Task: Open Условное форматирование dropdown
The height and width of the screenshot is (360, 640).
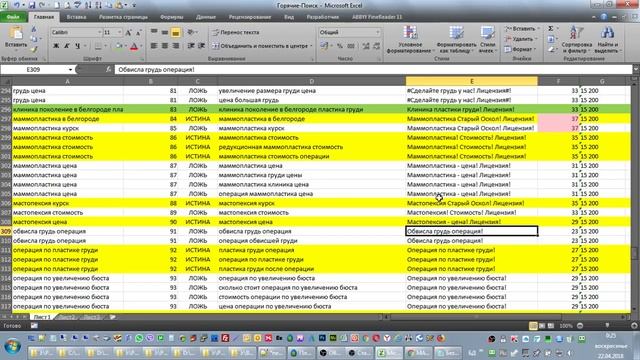Action: [x=409, y=40]
